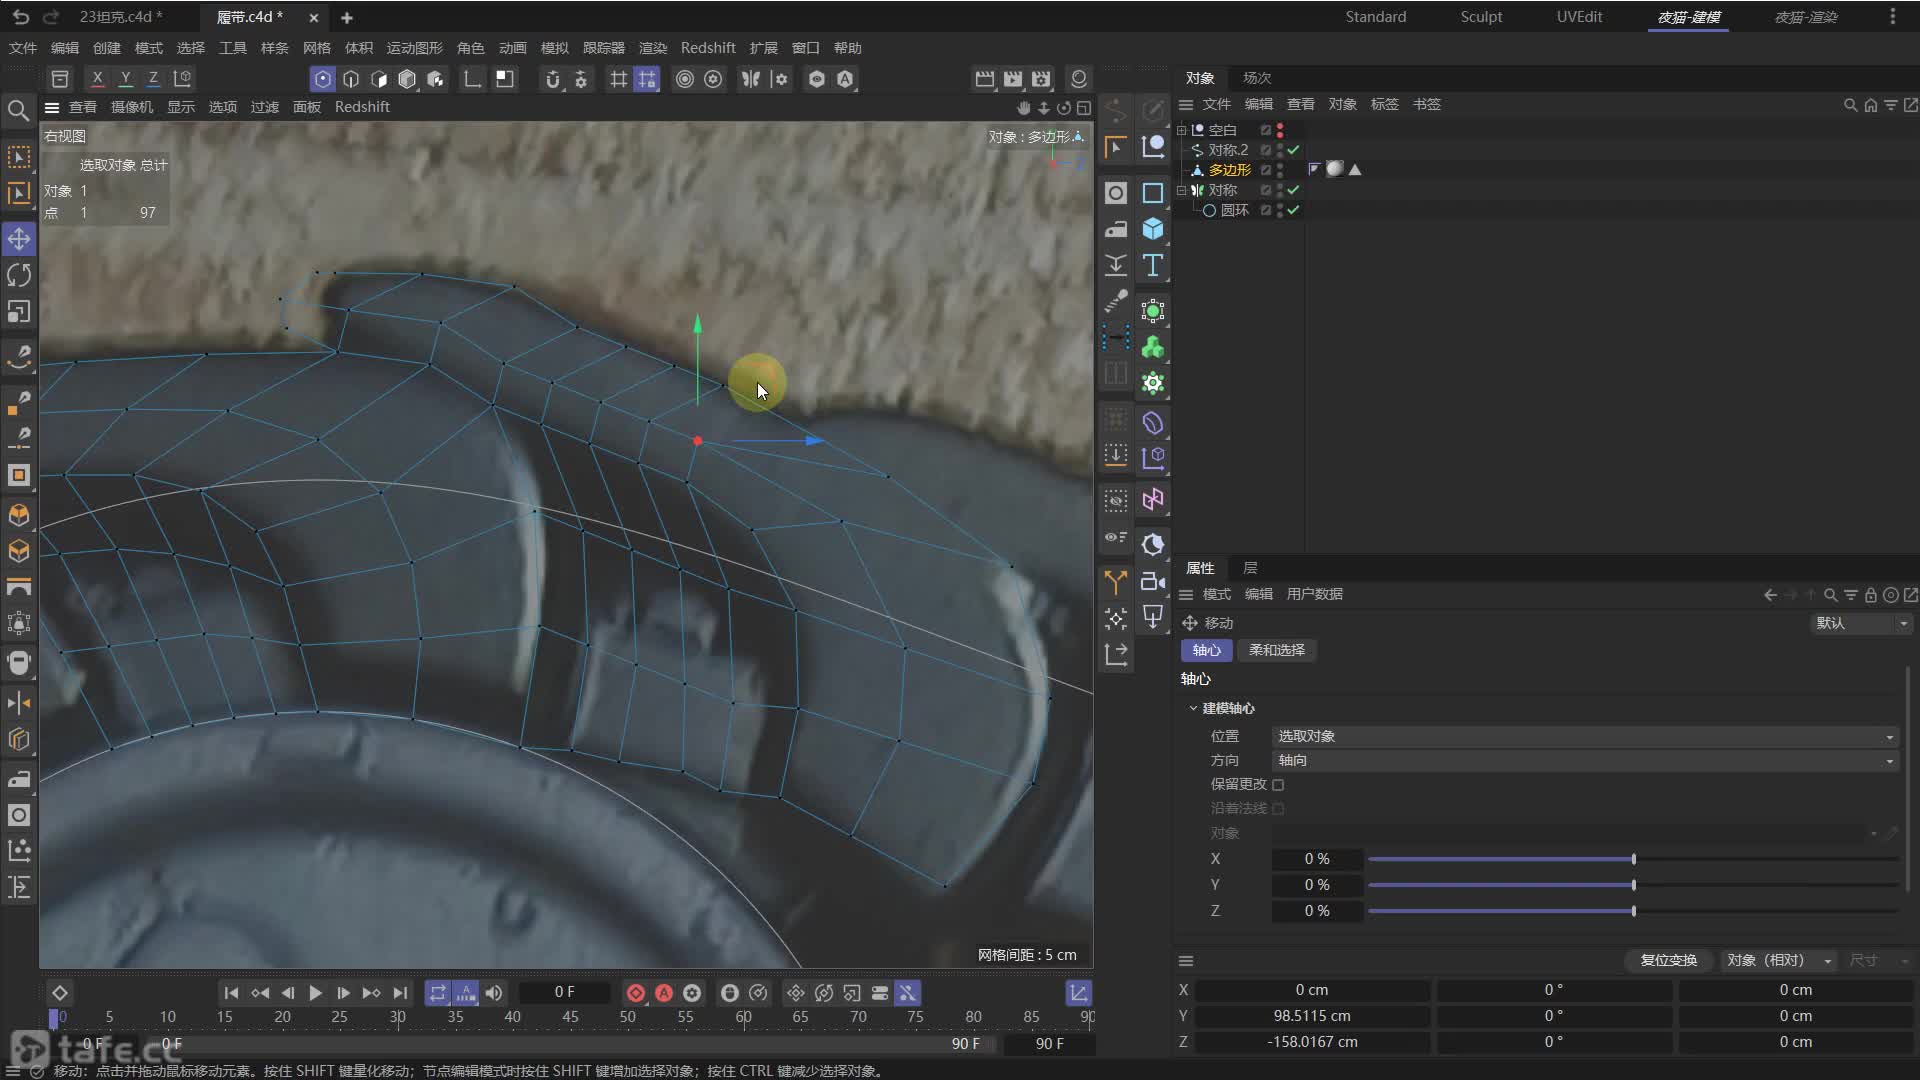
Task: Open the 位置 dropdown set to 选取对象
Action: pos(1585,736)
